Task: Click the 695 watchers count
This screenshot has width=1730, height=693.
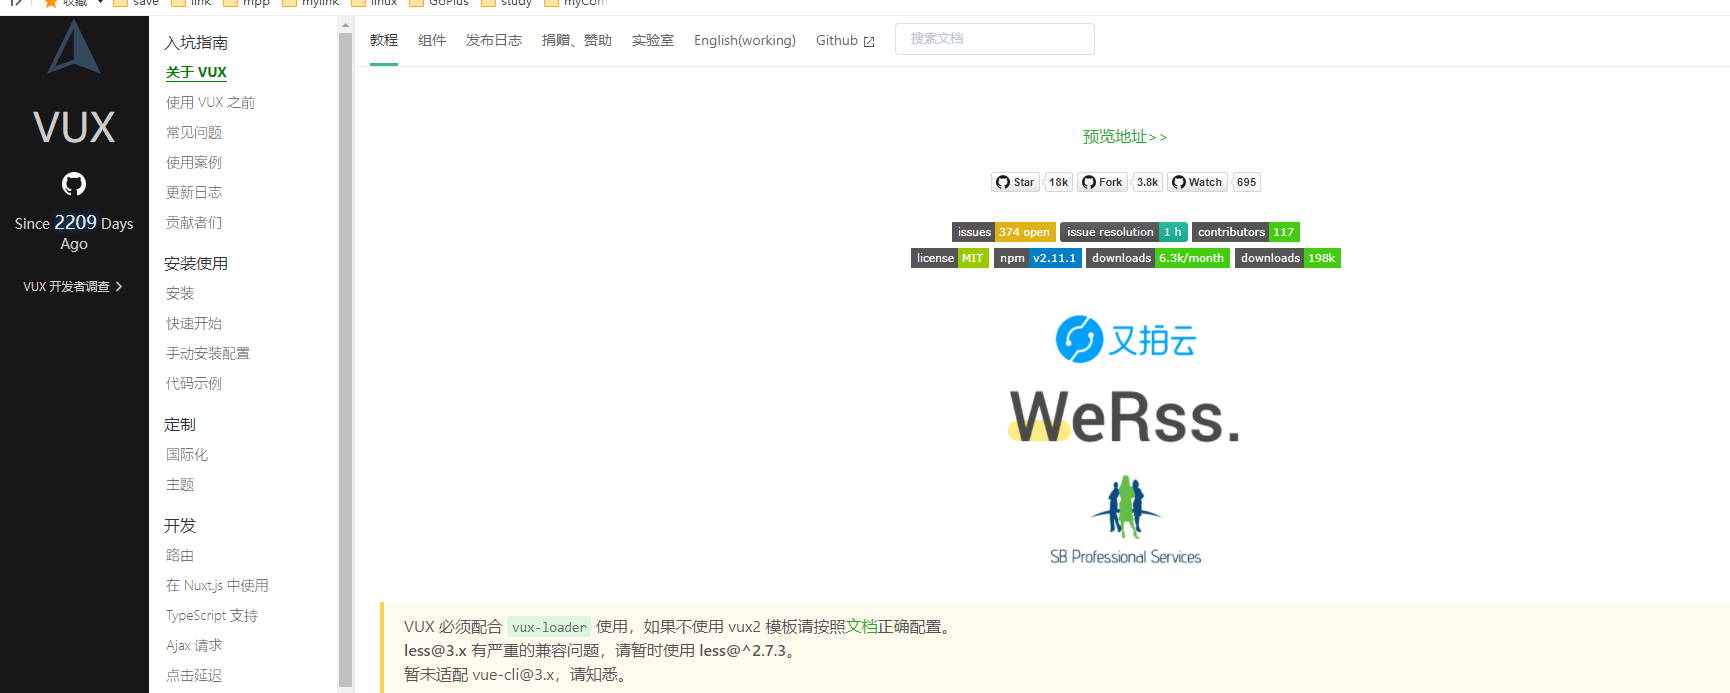Action: [1246, 182]
